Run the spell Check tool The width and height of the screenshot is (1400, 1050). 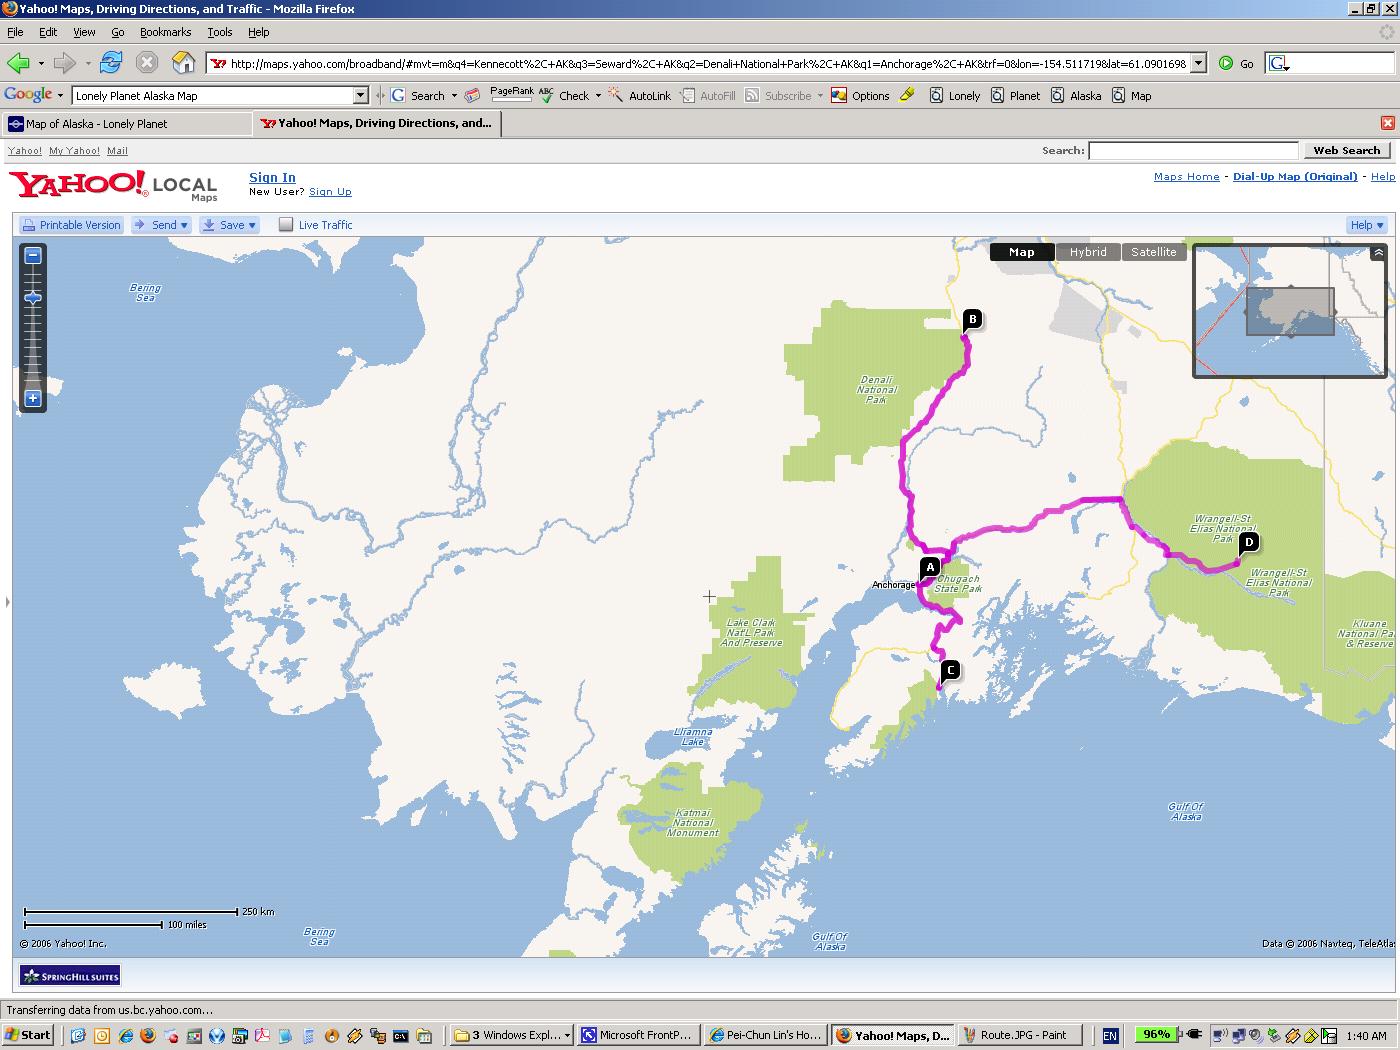tap(564, 95)
